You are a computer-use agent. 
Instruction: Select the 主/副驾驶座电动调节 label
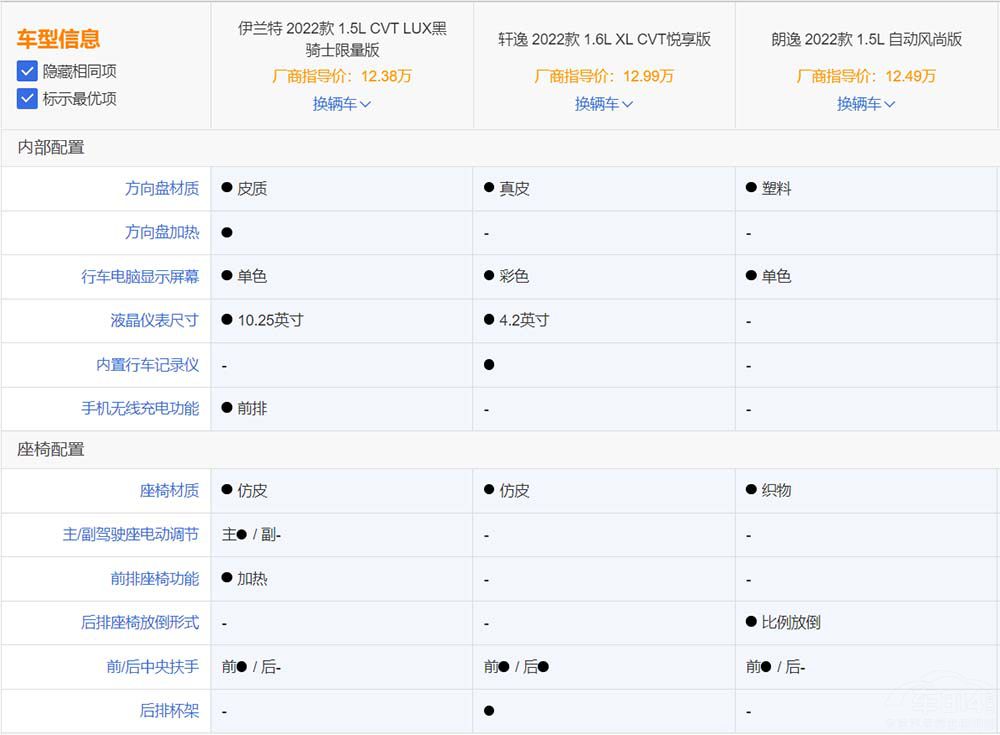click(131, 534)
